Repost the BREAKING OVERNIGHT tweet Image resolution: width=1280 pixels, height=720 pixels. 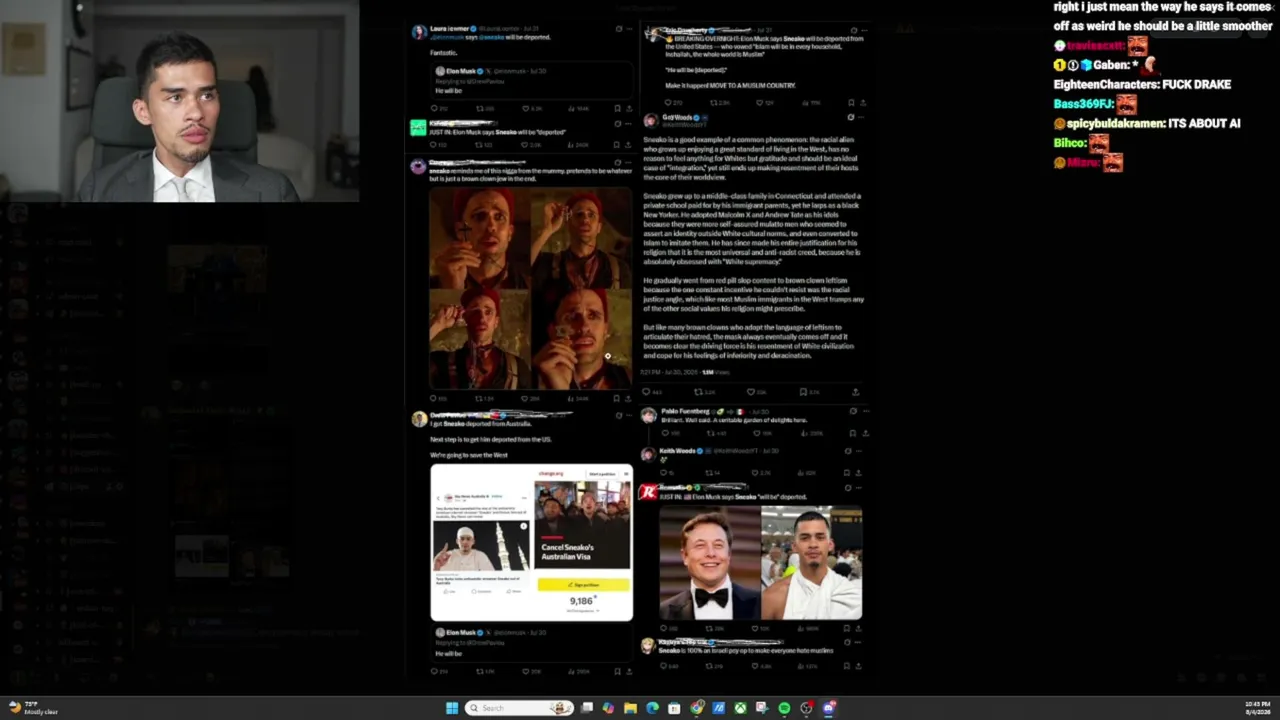tap(714, 102)
